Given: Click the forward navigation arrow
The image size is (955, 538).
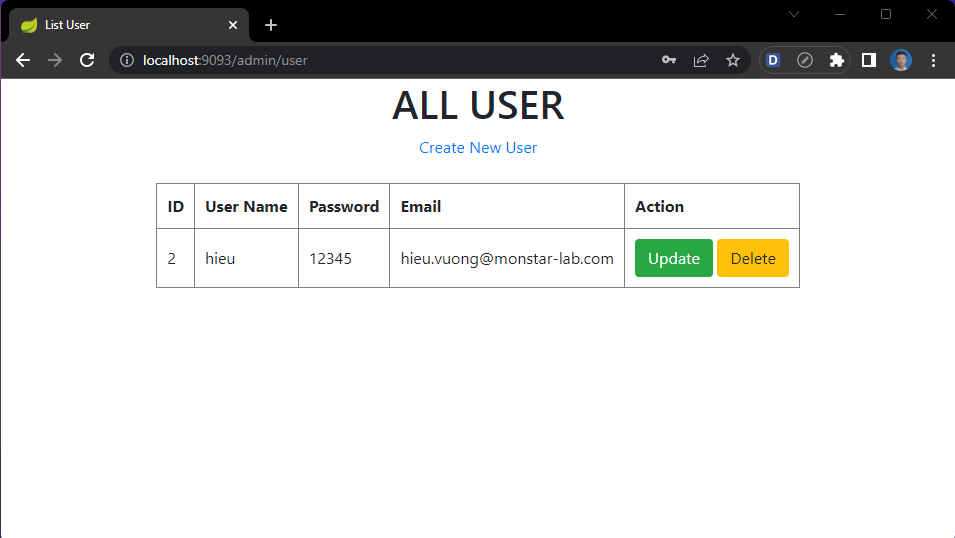Looking at the screenshot, I should tap(55, 60).
